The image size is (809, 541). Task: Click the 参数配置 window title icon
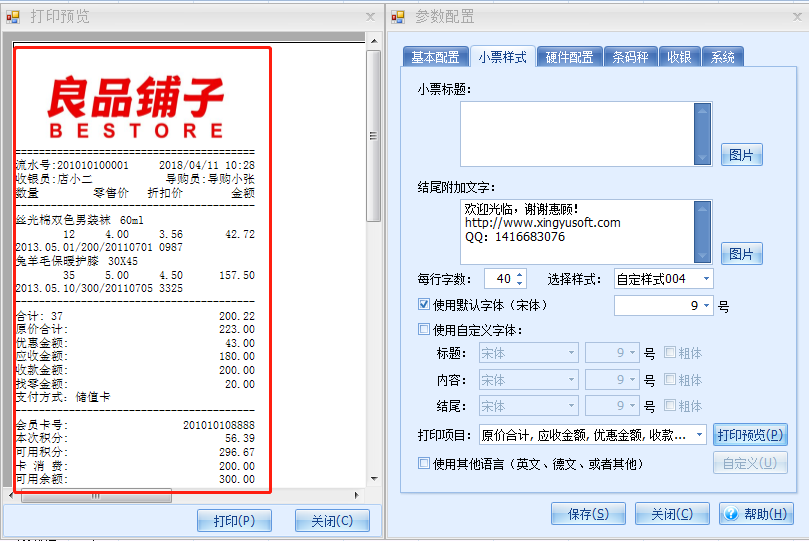pos(398,17)
